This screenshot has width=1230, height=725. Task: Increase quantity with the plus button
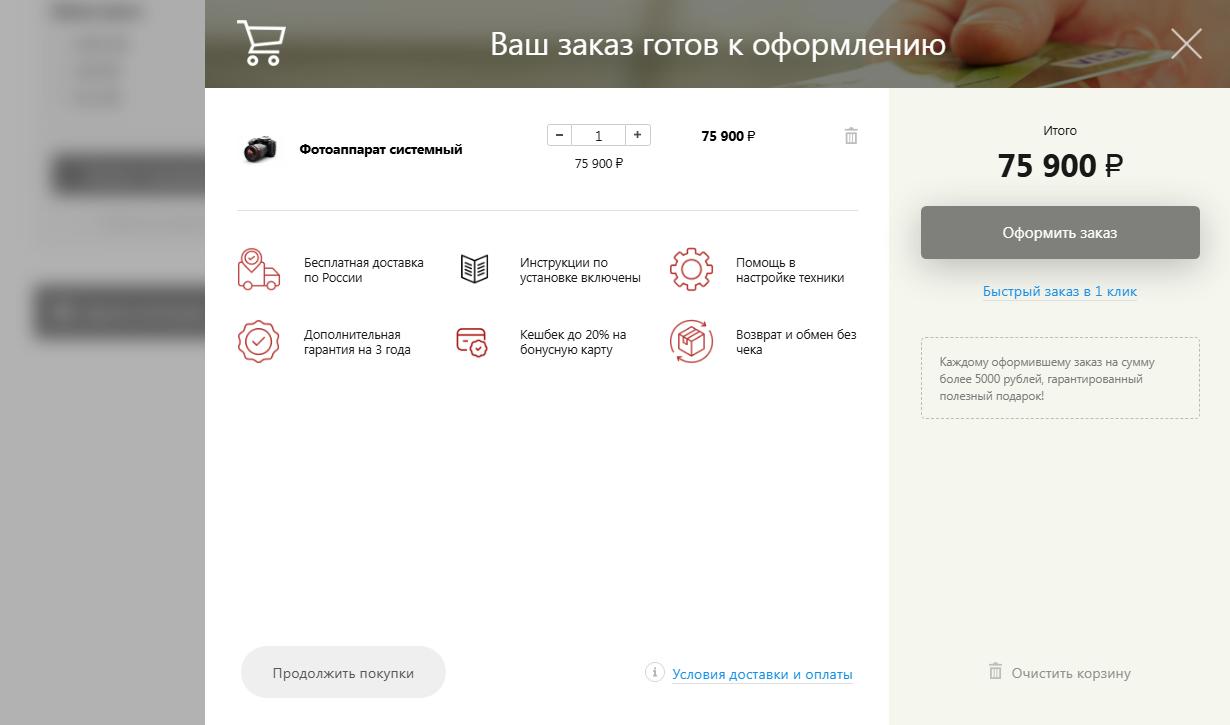(x=638, y=135)
